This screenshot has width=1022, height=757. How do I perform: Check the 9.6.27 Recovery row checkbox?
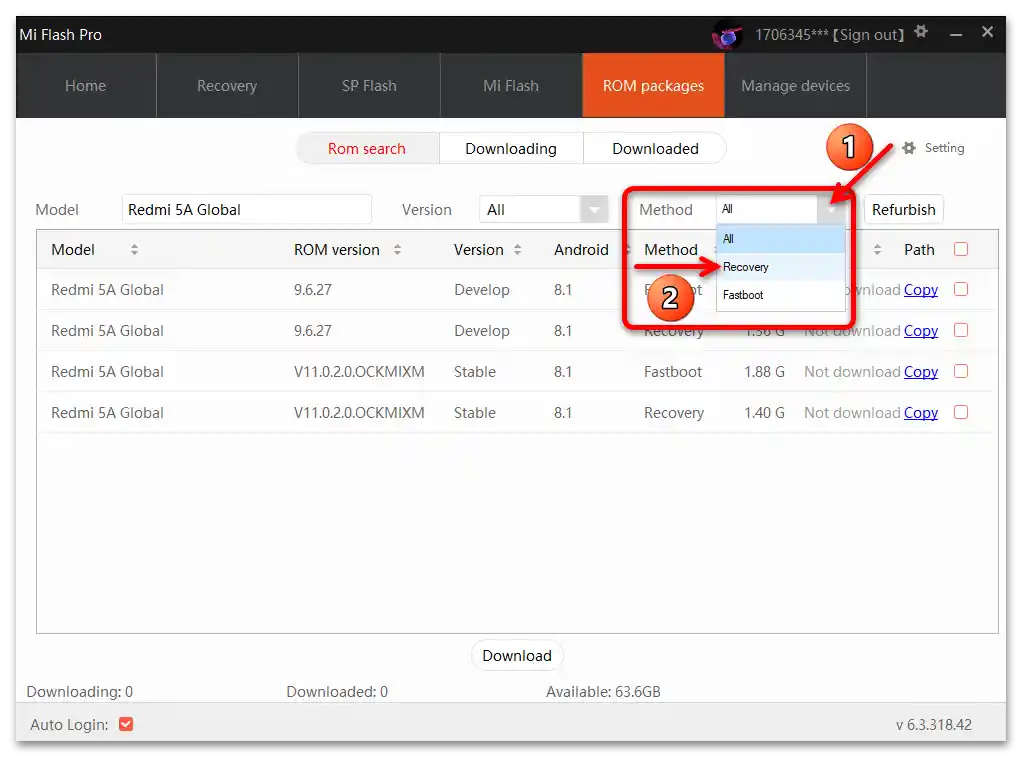(x=961, y=330)
